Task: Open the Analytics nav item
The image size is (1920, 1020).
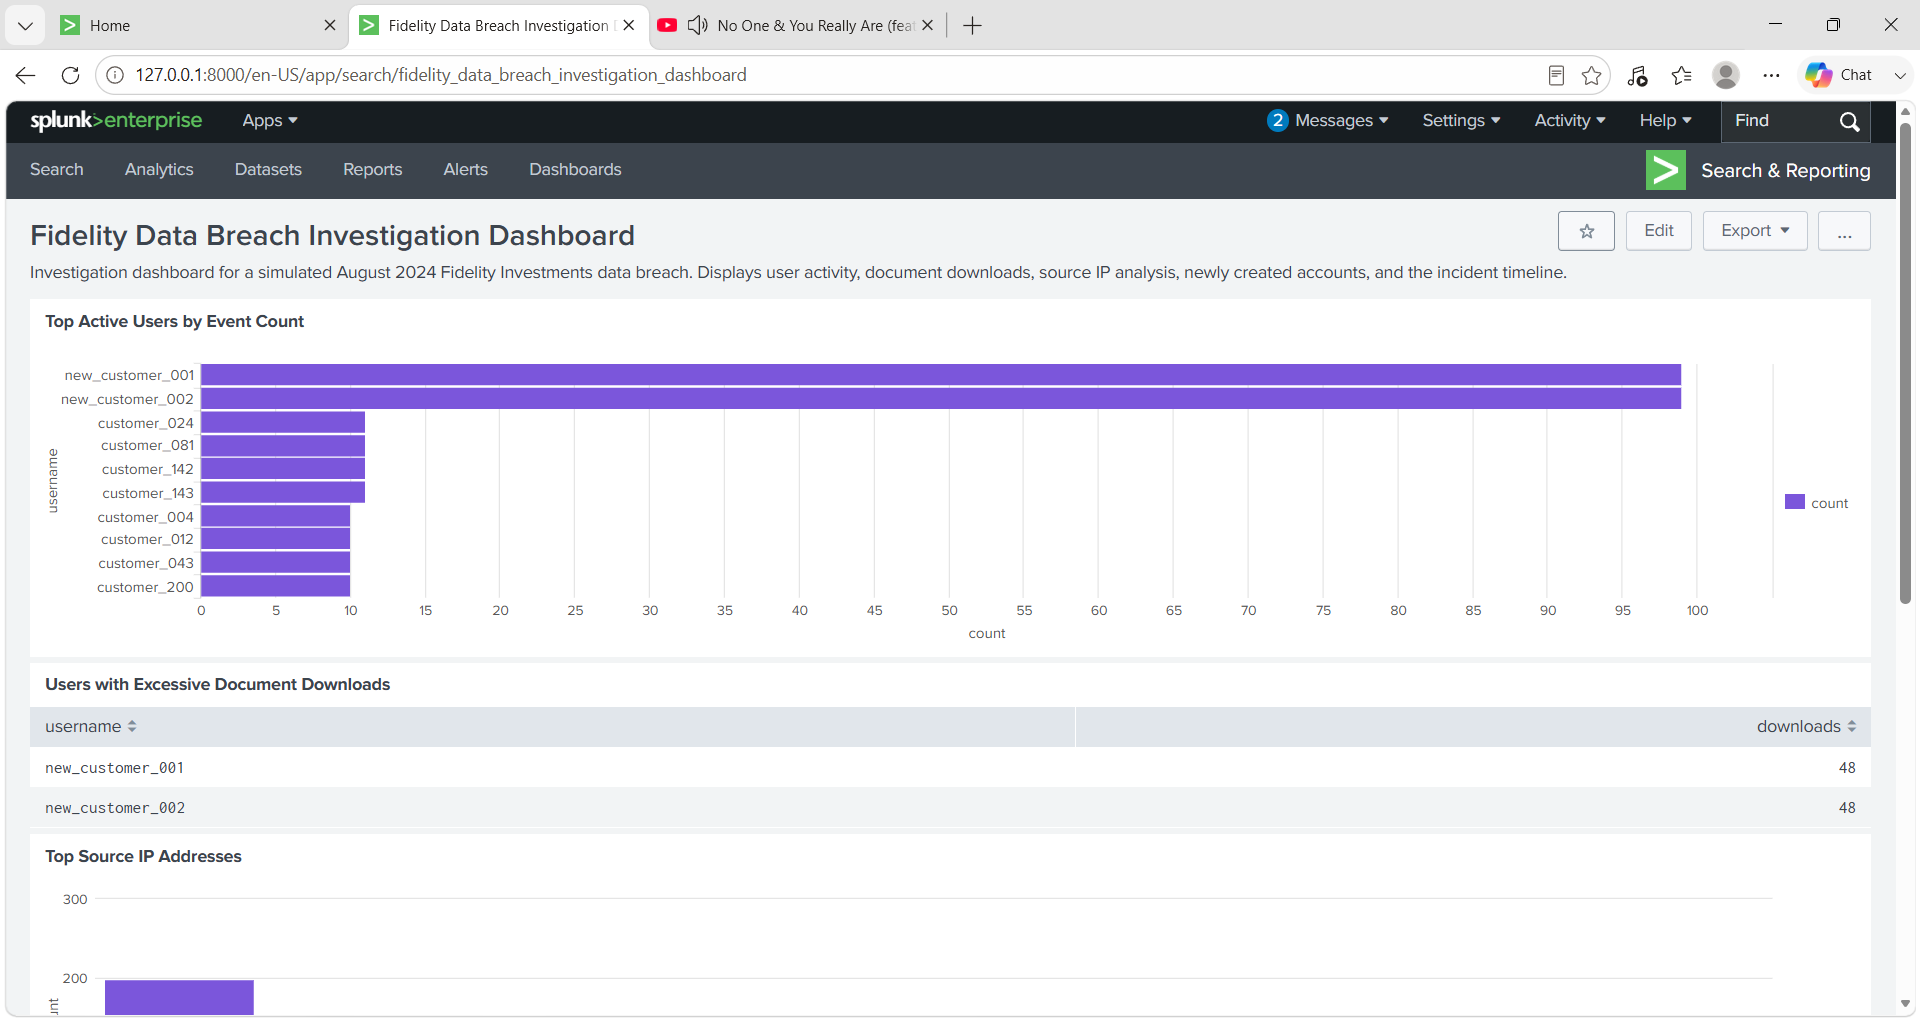Action: [x=159, y=170]
